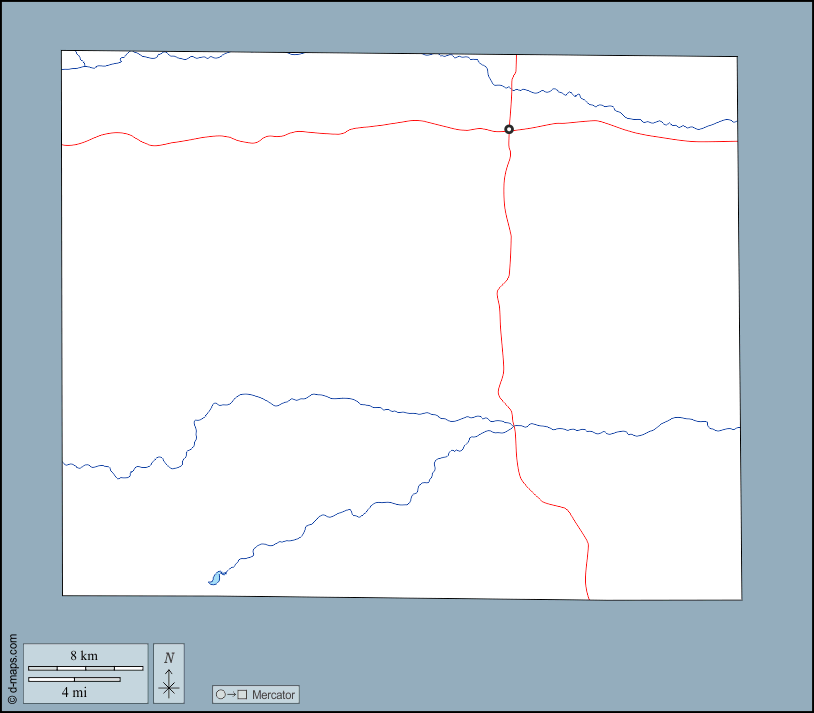The height and width of the screenshot is (713, 814).
Task: Click the southern river at the right map border
Action: point(738,428)
